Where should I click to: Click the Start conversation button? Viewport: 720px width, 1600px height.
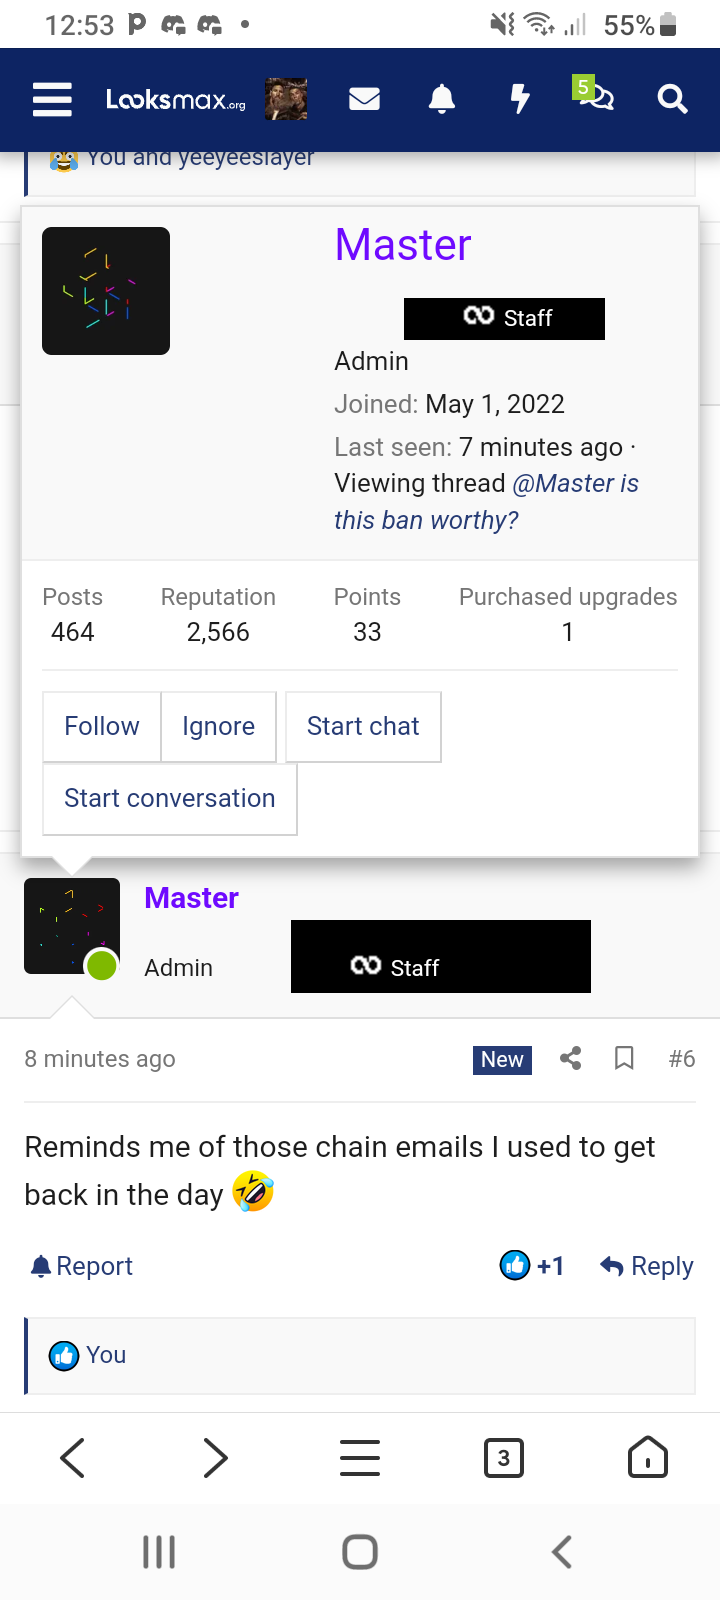(170, 799)
